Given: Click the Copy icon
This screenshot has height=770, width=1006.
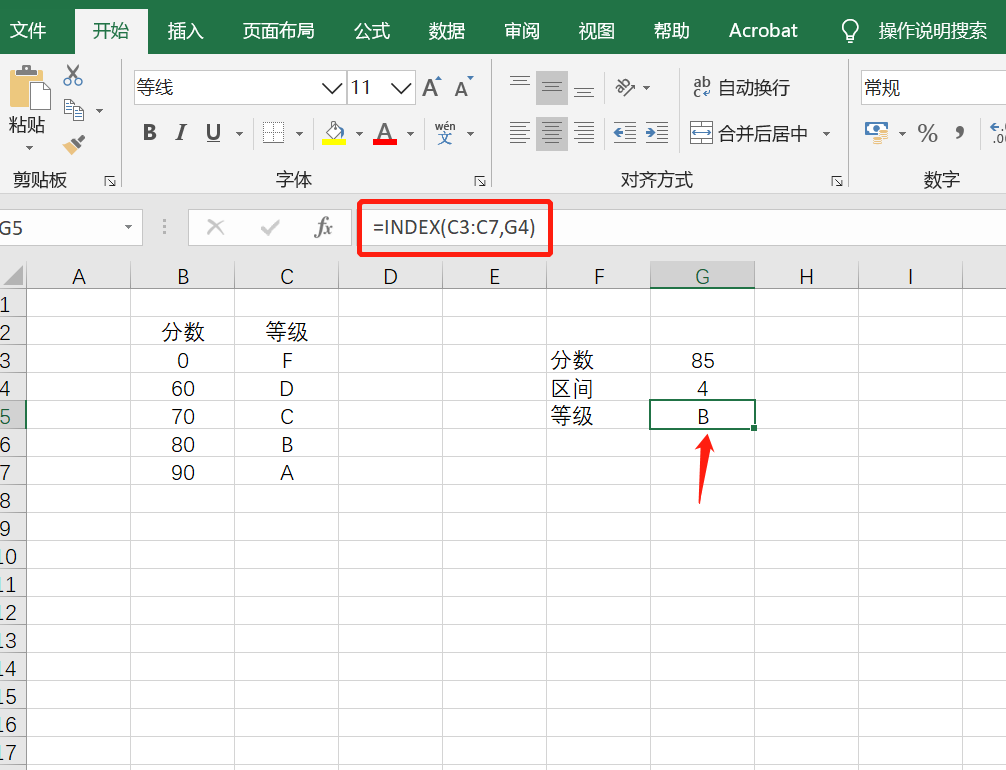Looking at the screenshot, I should 72,108.
